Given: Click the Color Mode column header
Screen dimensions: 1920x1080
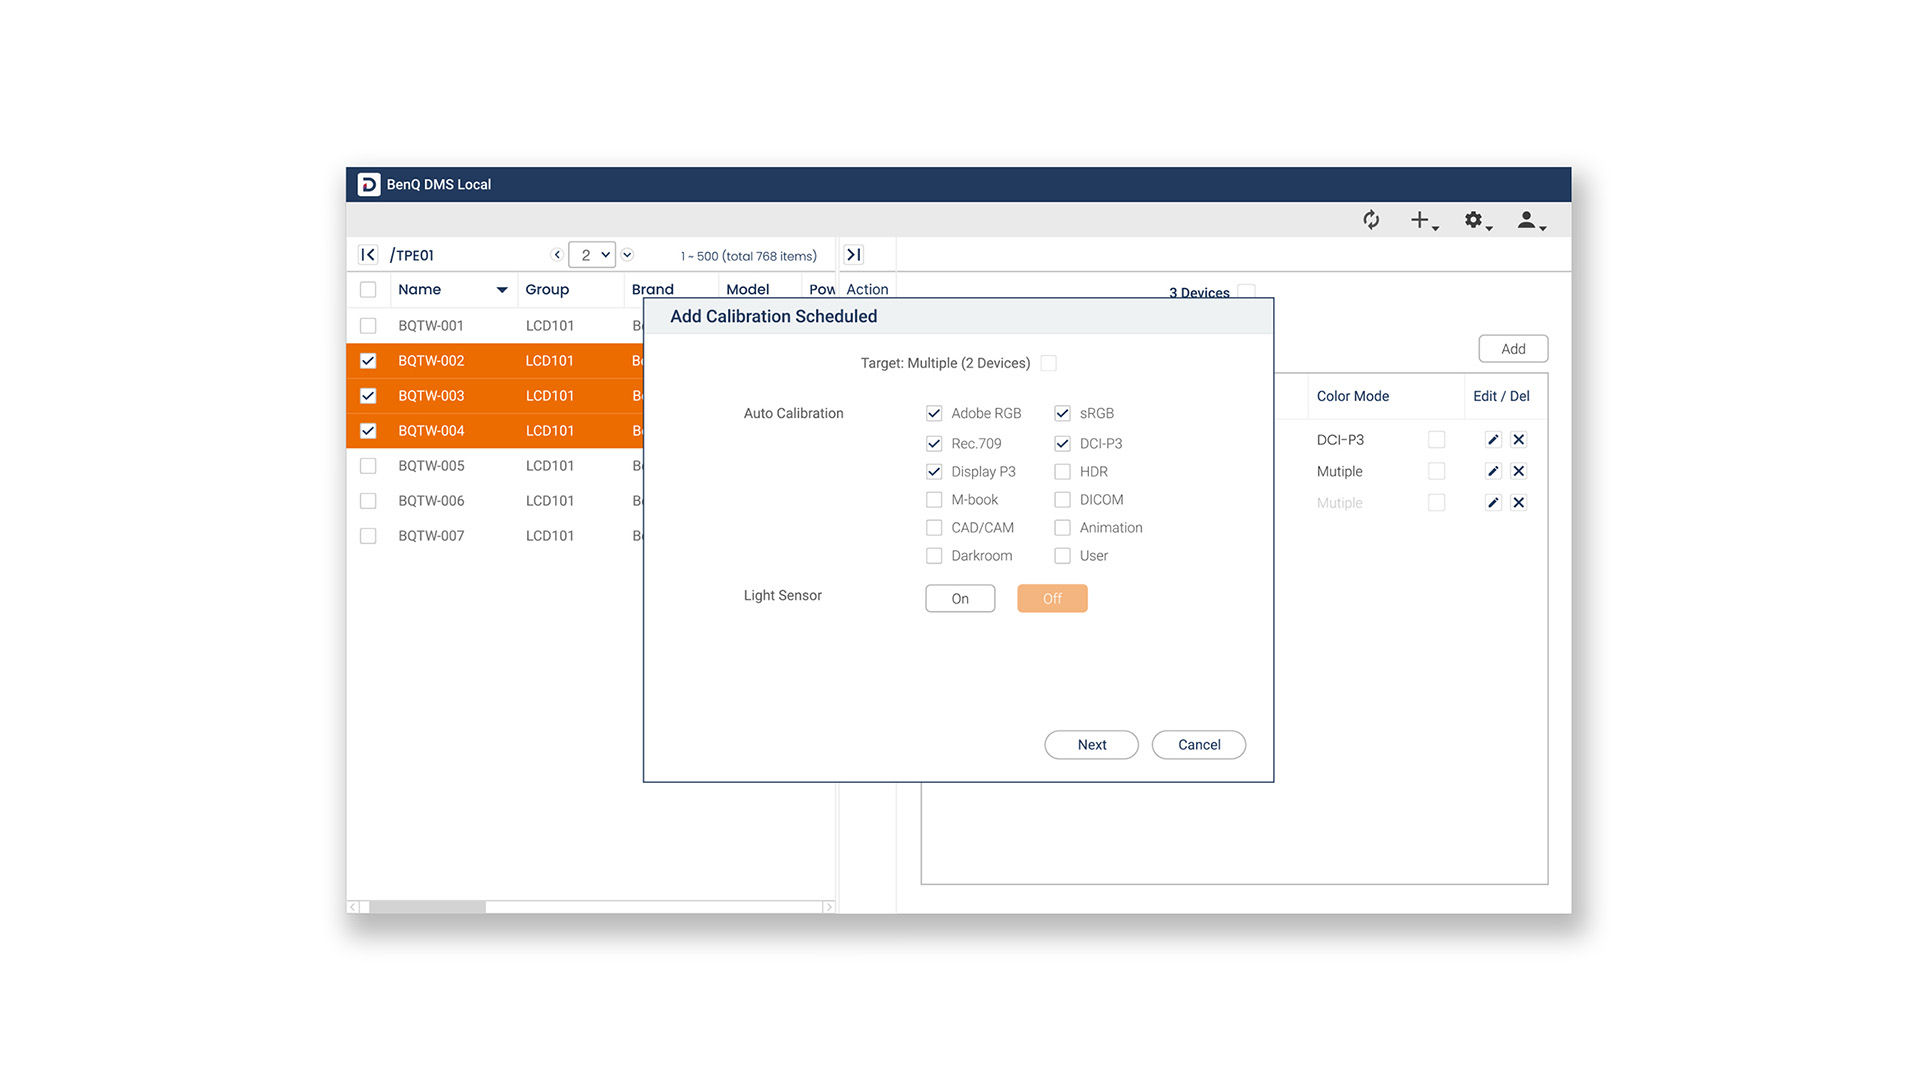Looking at the screenshot, I should (1352, 396).
